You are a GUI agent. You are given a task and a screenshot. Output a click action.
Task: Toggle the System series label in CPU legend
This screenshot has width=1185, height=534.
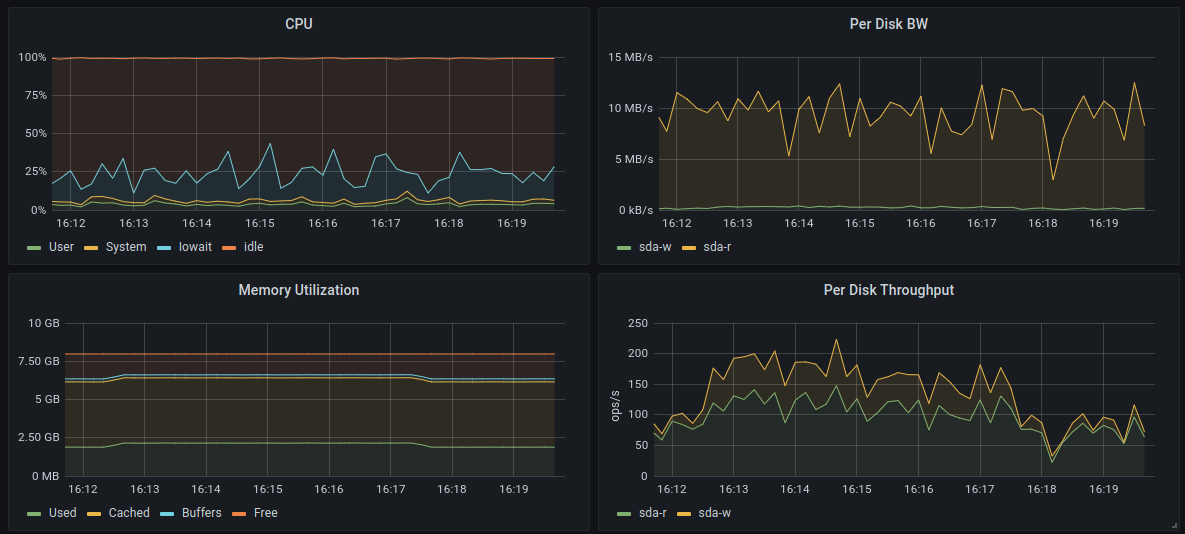pos(126,247)
